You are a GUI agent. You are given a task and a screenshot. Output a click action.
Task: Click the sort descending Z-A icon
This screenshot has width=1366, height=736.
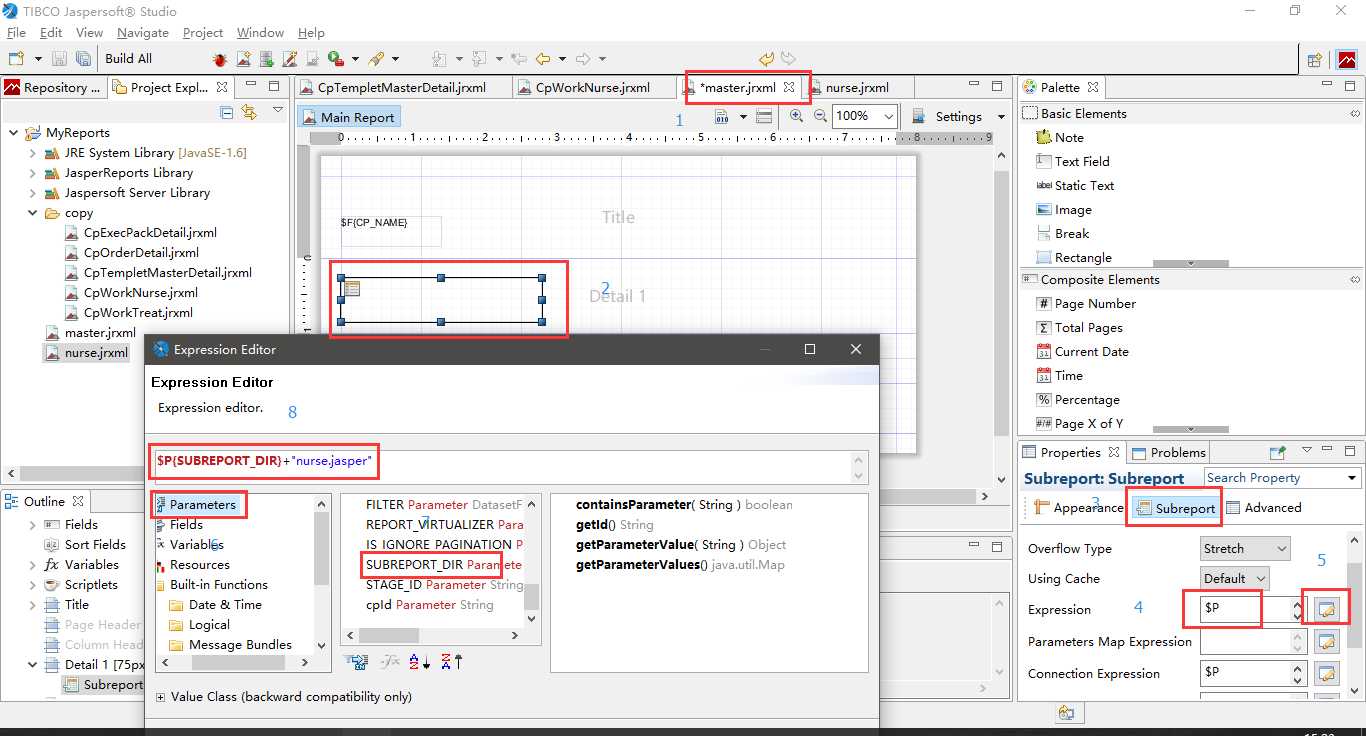(453, 661)
